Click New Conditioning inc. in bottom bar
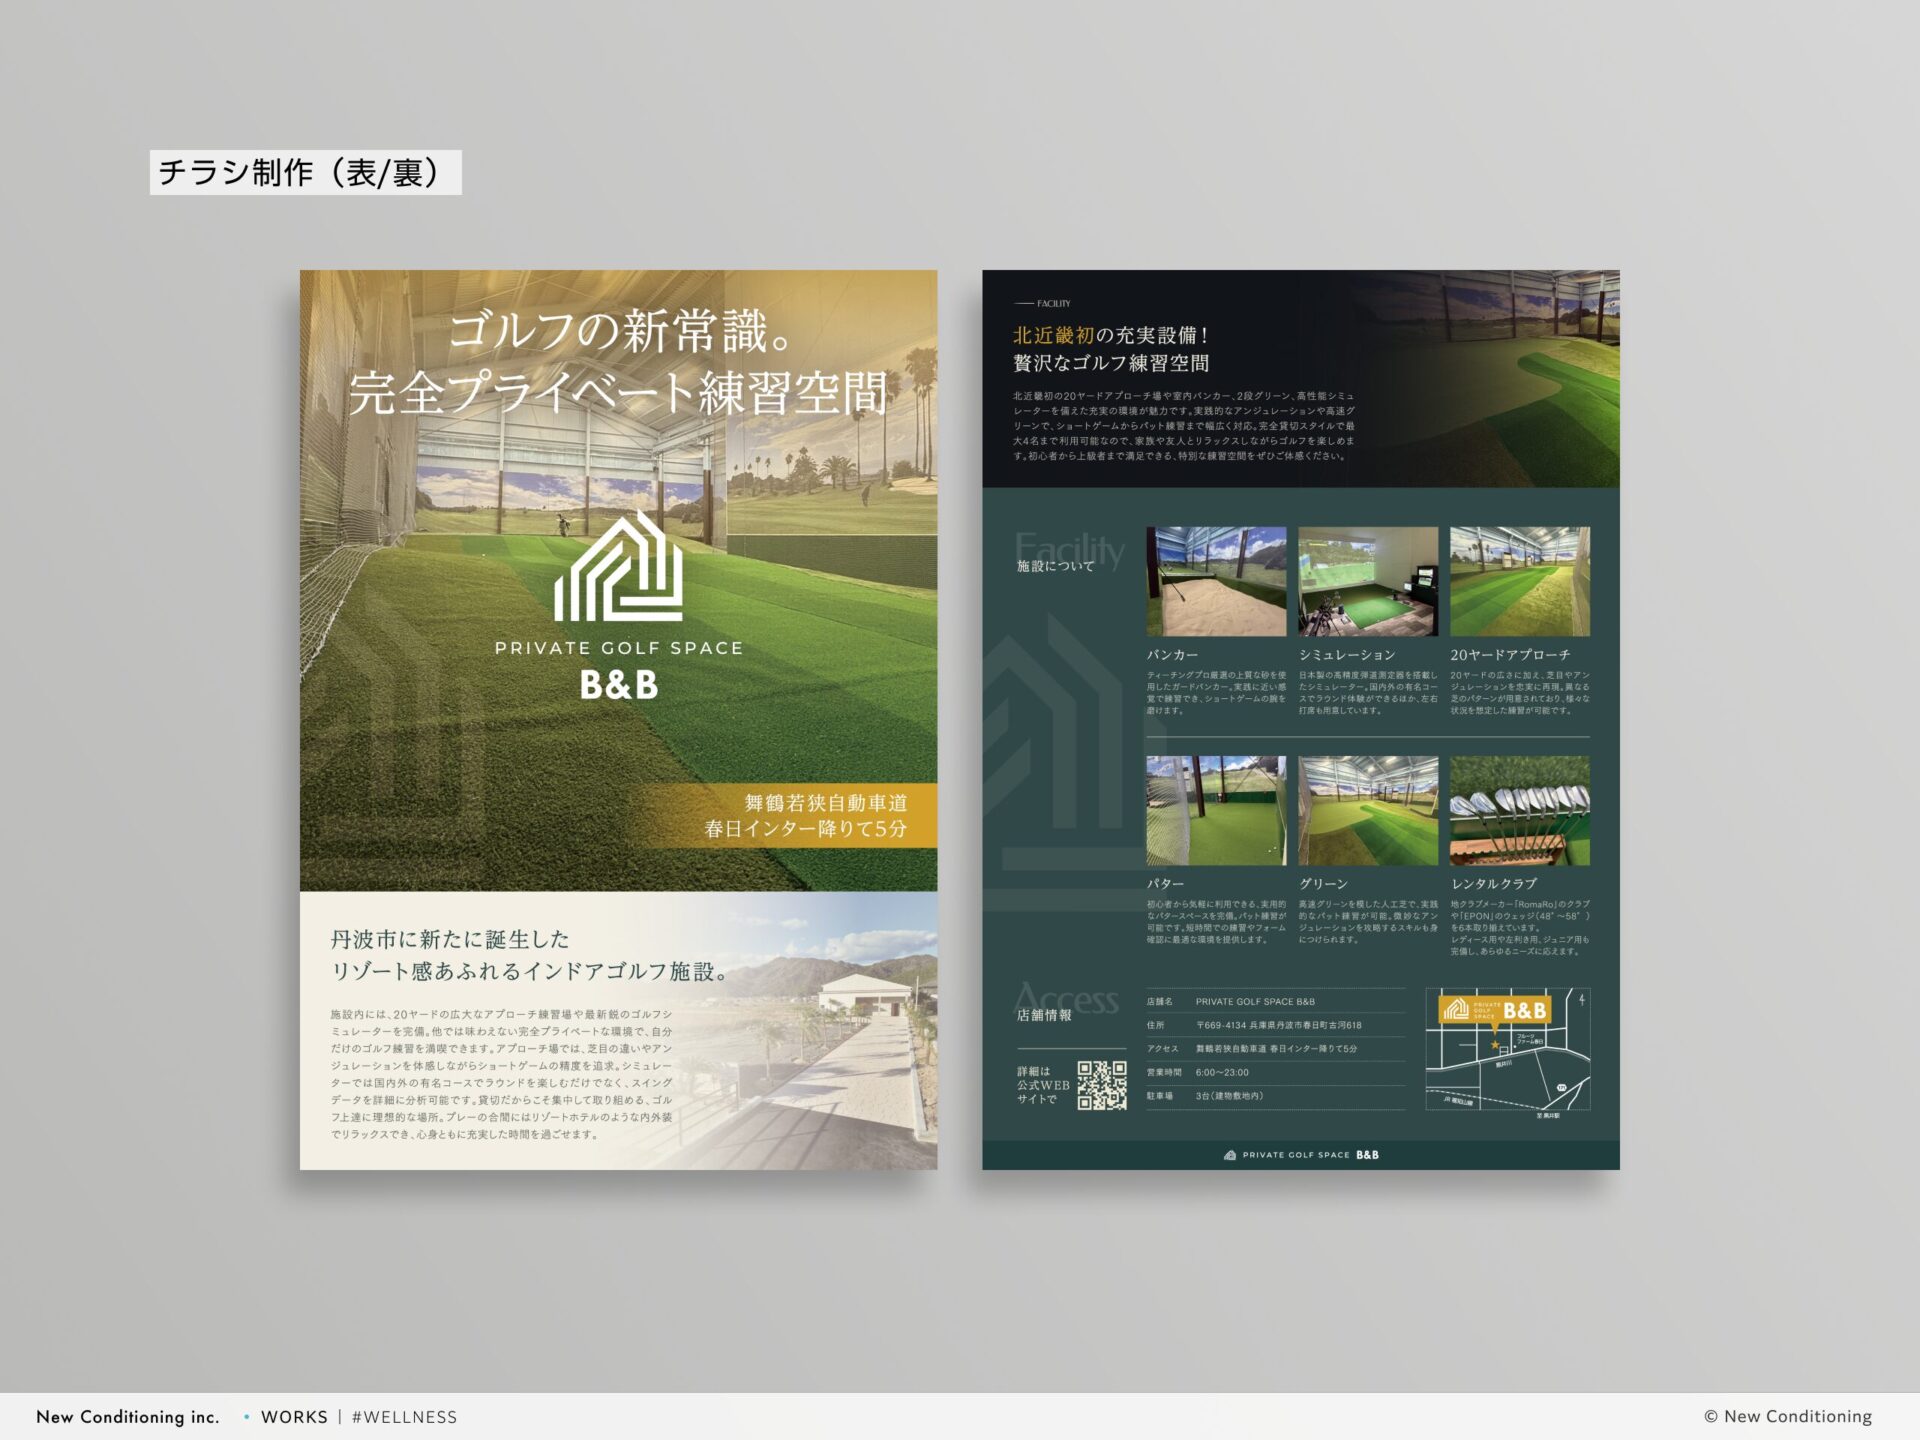 point(128,1417)
